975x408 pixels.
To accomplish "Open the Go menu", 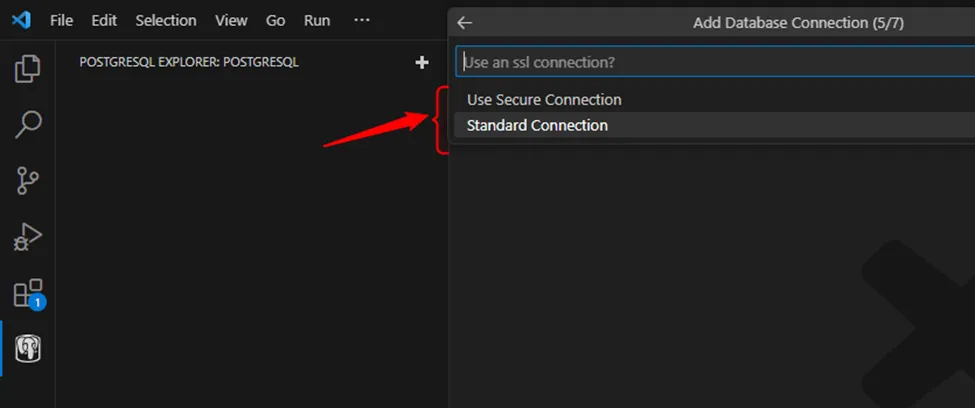I will tap(276, 20).
